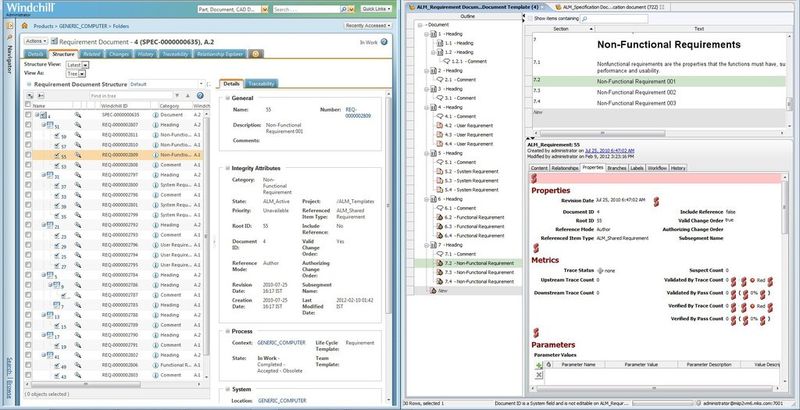Click expand-all icon in structure tree toolbar
The width and height of the screenshot is (800, 410).
coord(30,95)
